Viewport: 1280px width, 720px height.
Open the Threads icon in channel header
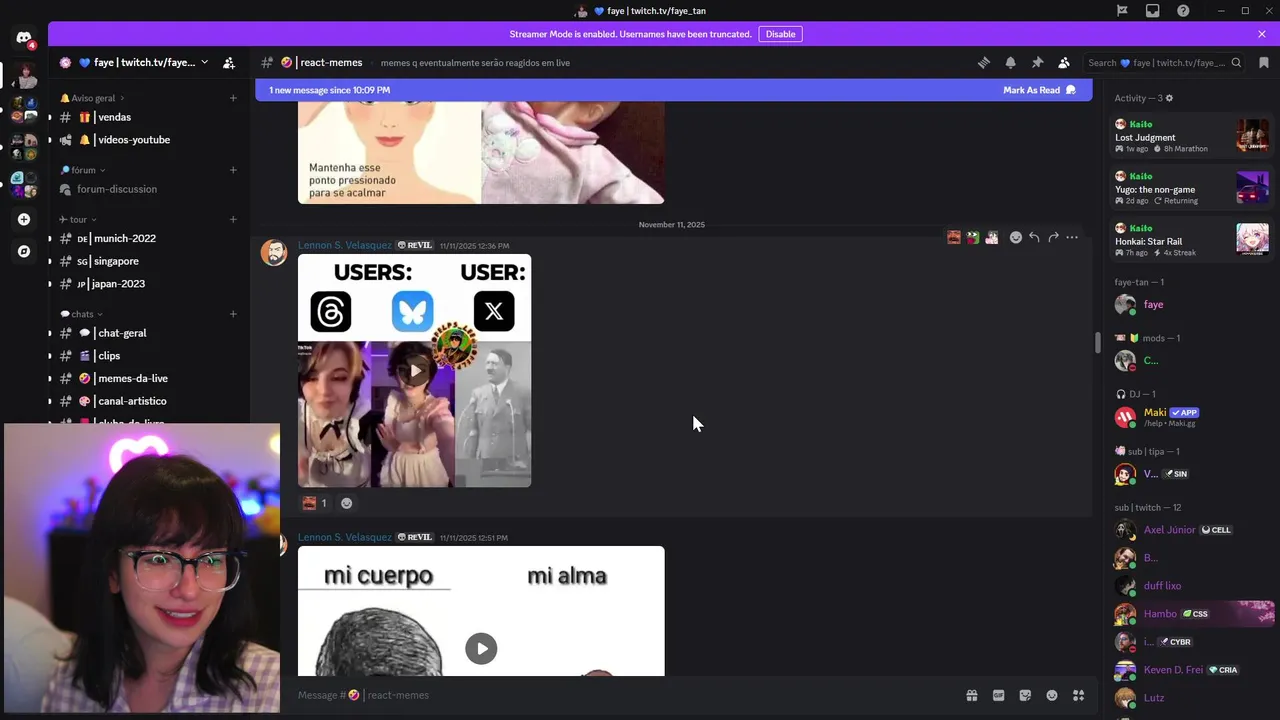tap(983, 62)
